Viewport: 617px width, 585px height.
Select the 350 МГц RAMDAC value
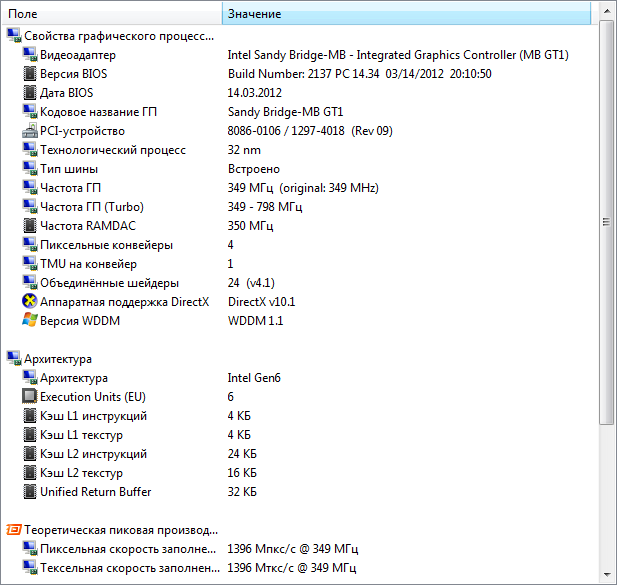click(250, 225)
